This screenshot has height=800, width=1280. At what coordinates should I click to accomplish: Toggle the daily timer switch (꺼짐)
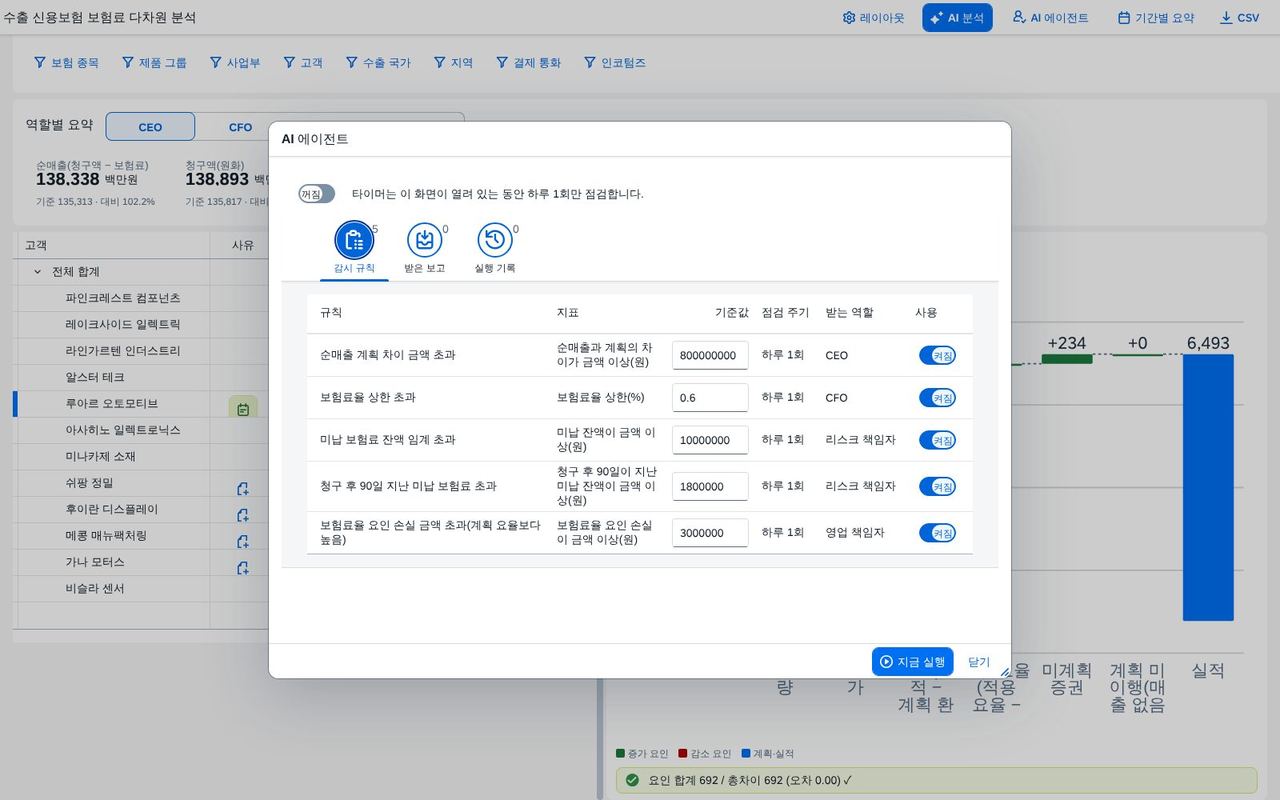click(x=316, y=194)
